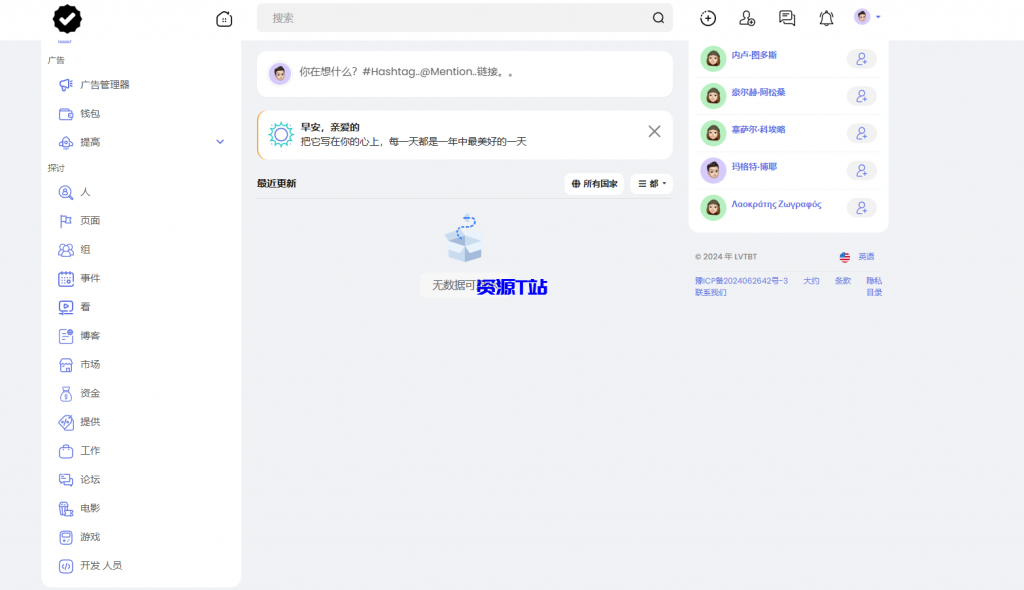Add 泰尔赫·阿松桑 as friend
1024x590 pixels.
coord(862,96)
